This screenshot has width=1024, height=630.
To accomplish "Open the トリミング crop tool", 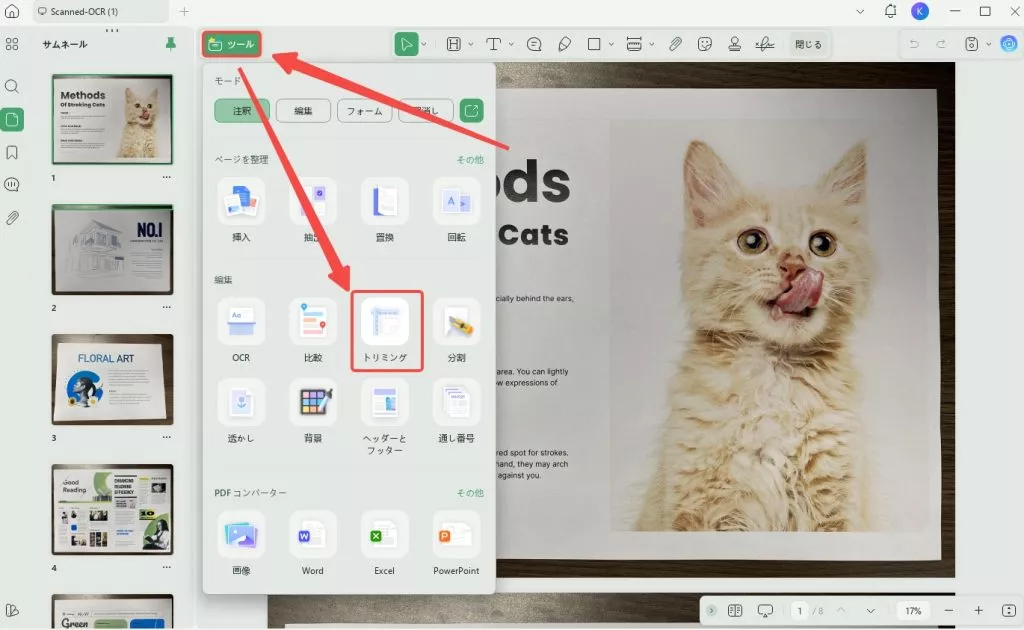I will point(385,330).
